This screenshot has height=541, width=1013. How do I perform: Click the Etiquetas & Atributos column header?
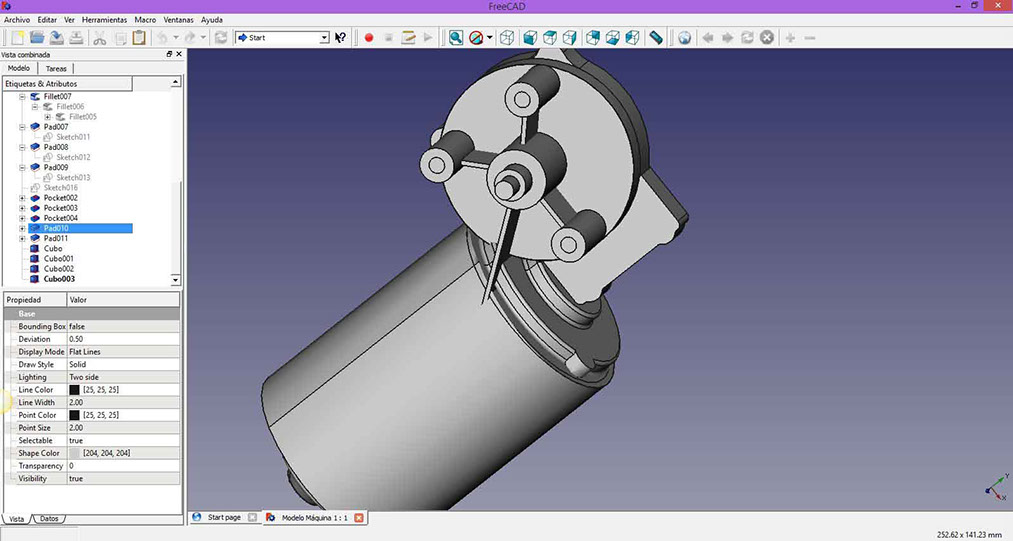coord(67,83)
